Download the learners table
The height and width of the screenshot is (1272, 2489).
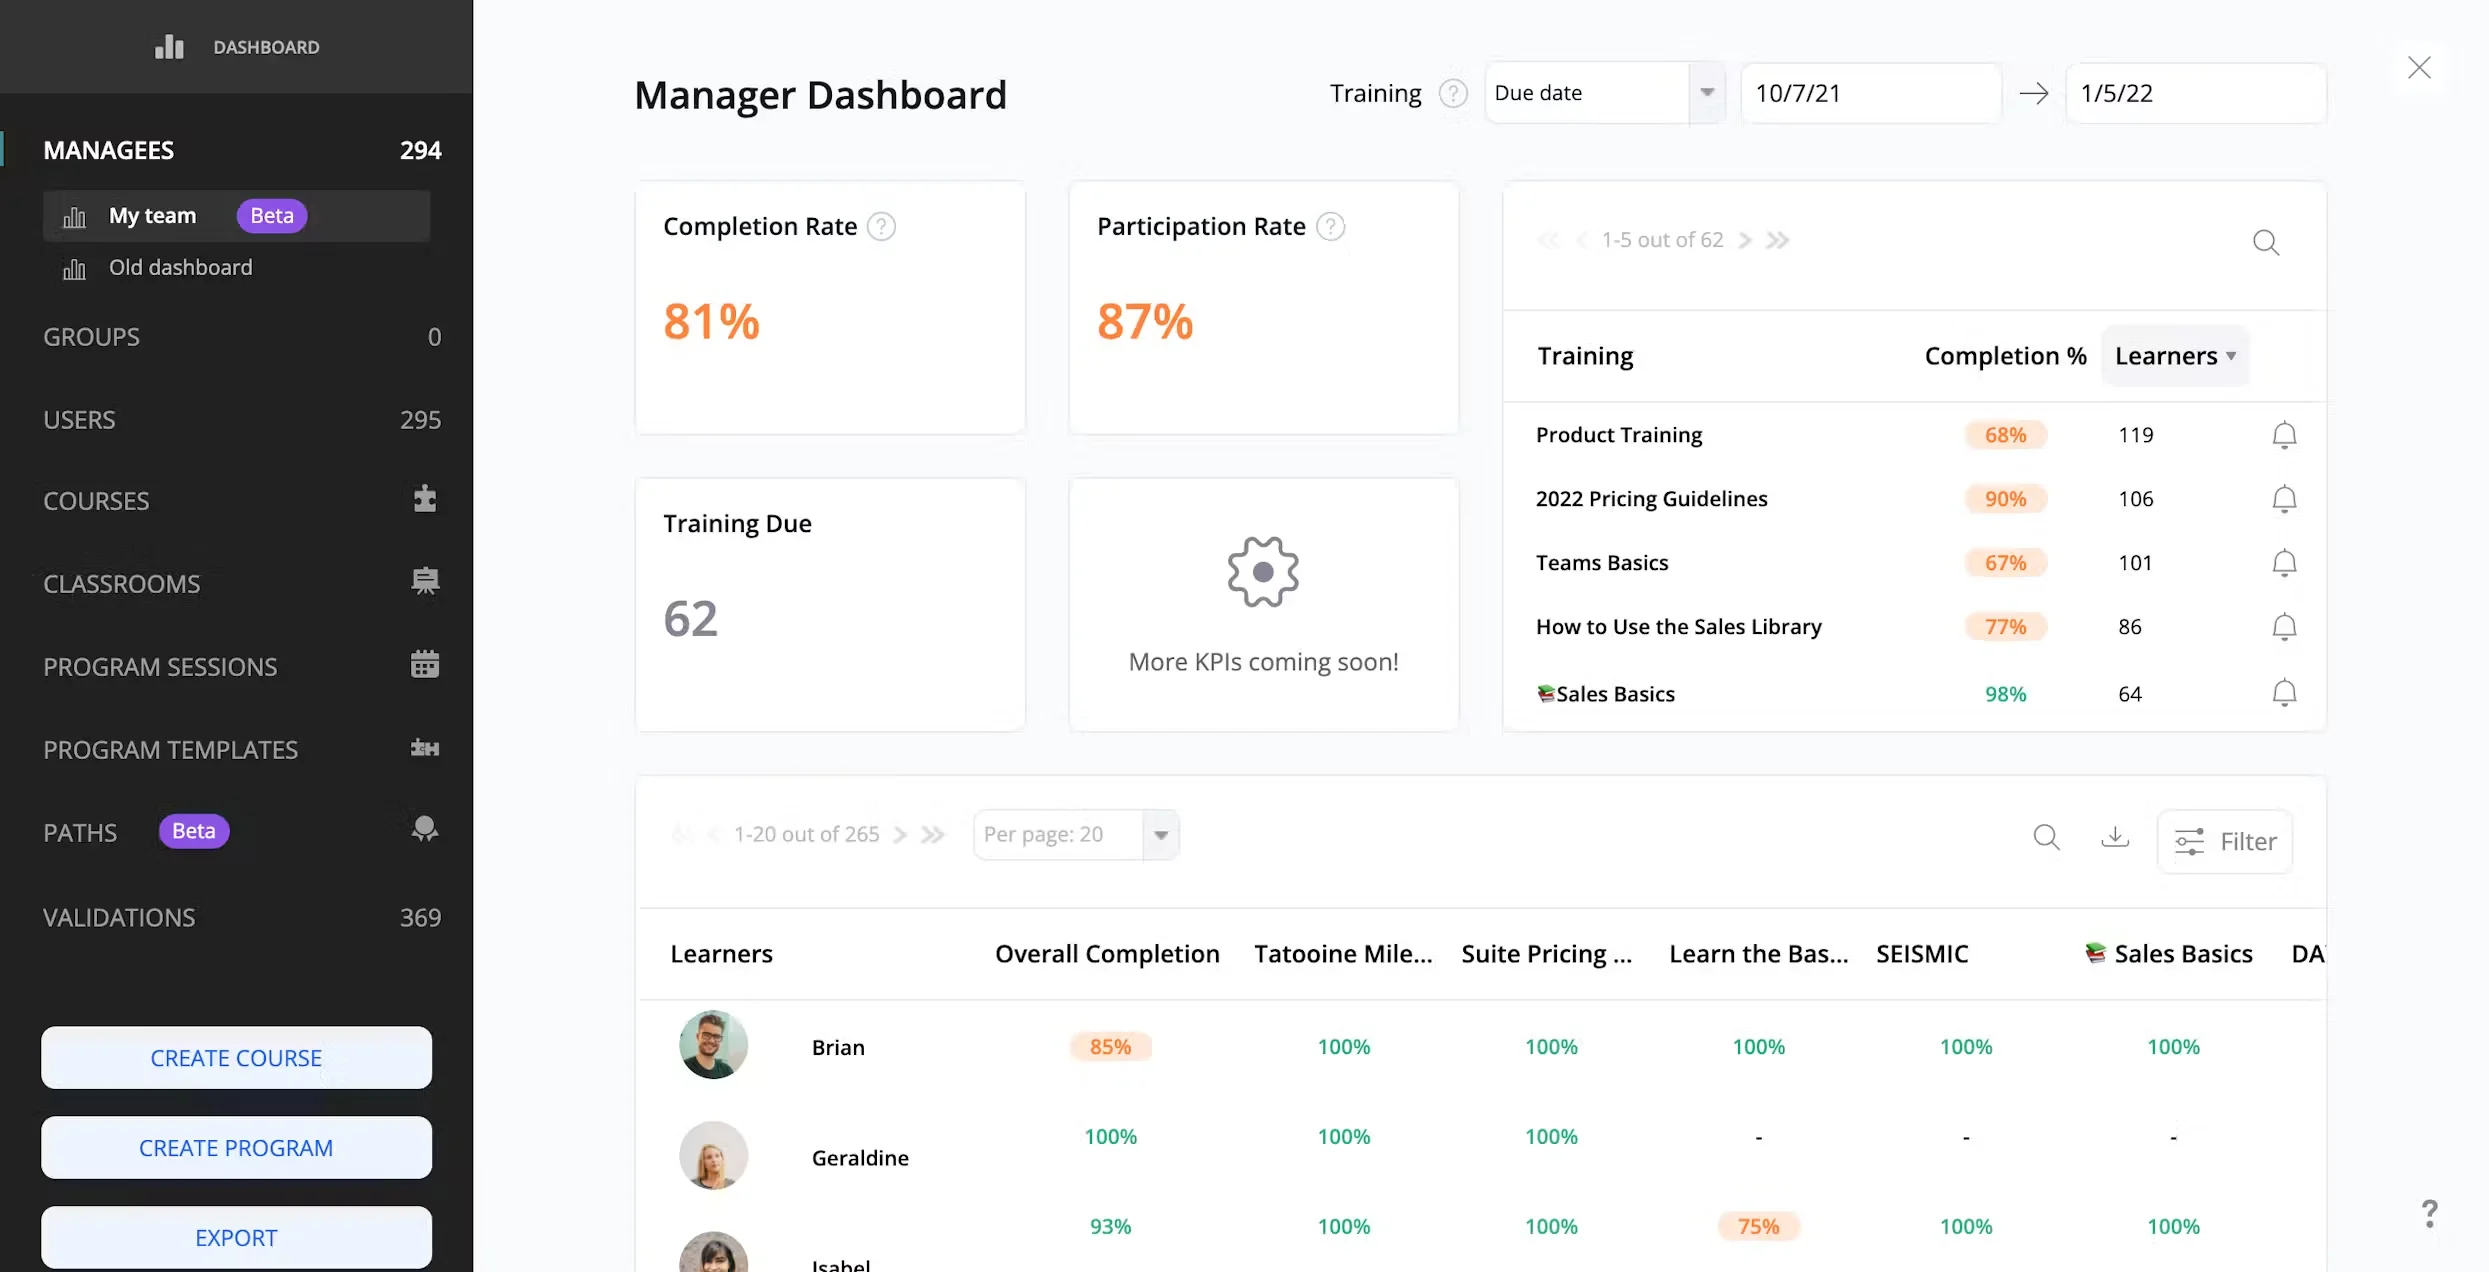tap(2114, 837)
